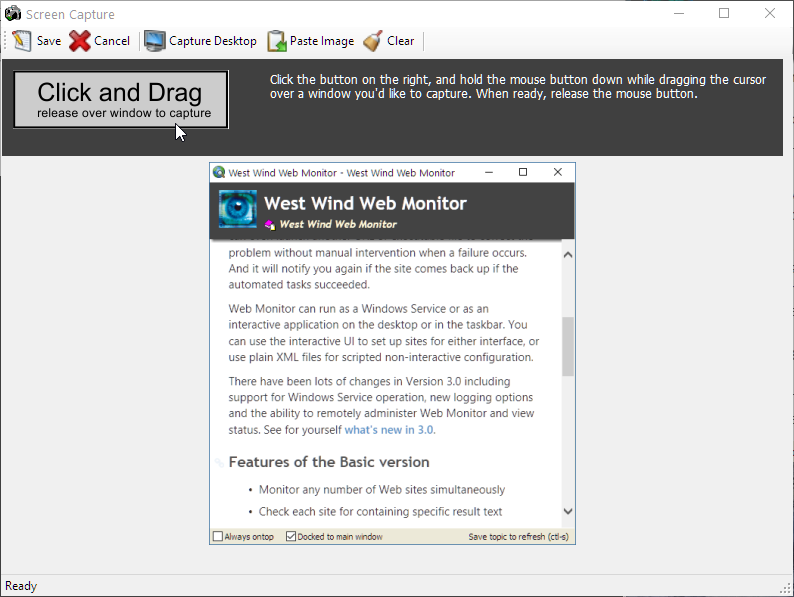794x597 pixels.
Task: Click the Ready status bar text
Action: [21, 586]
